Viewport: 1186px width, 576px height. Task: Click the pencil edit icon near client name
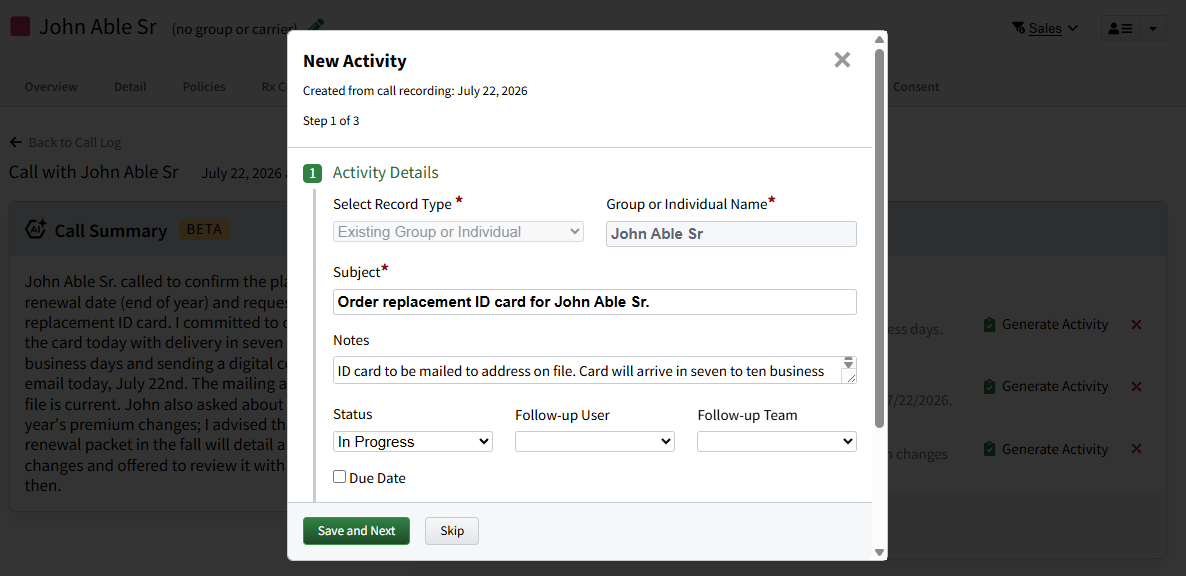click(316, 26)
